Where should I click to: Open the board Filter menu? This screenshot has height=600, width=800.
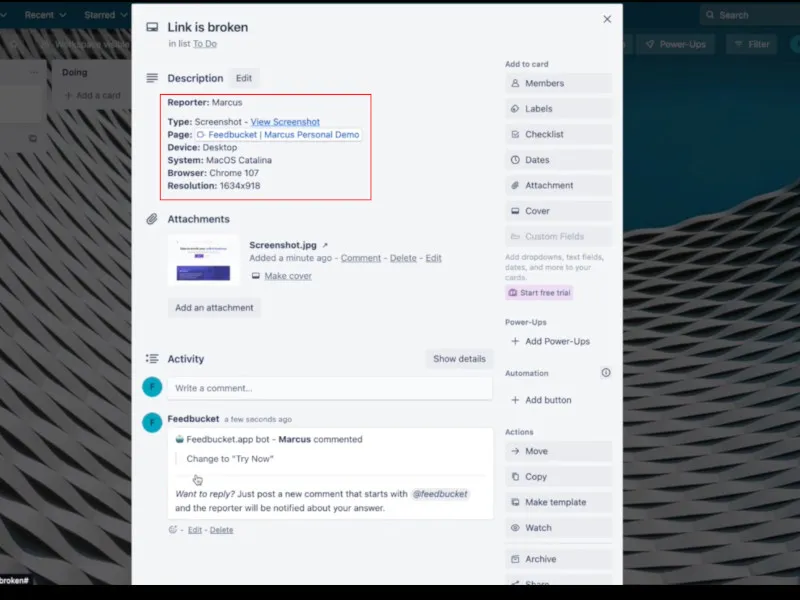click(x=751, y=44)
